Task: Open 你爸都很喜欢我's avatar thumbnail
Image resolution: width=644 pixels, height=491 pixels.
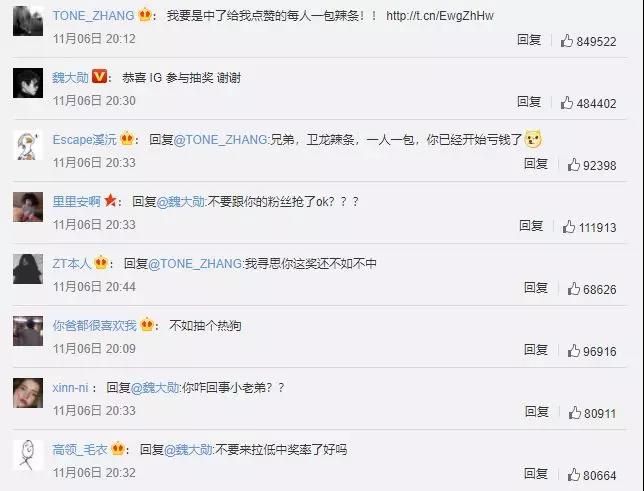Action: [x=28, y=331]
